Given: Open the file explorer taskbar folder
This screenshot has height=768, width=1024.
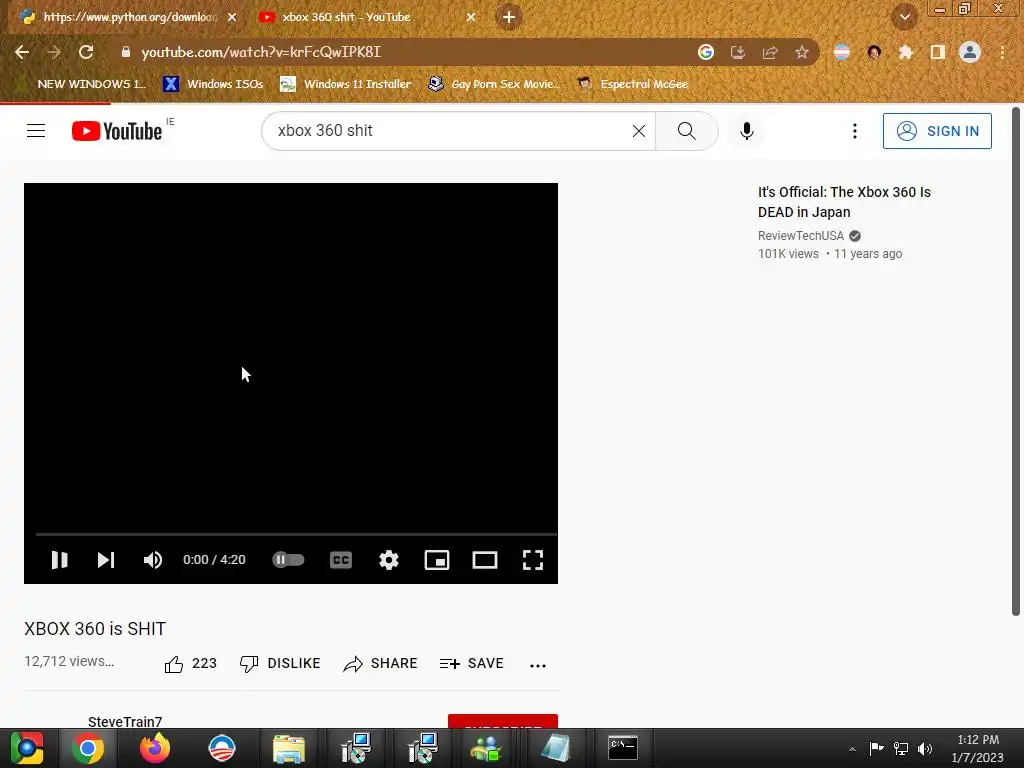Looking at the screenshot, I should point(289,748).
